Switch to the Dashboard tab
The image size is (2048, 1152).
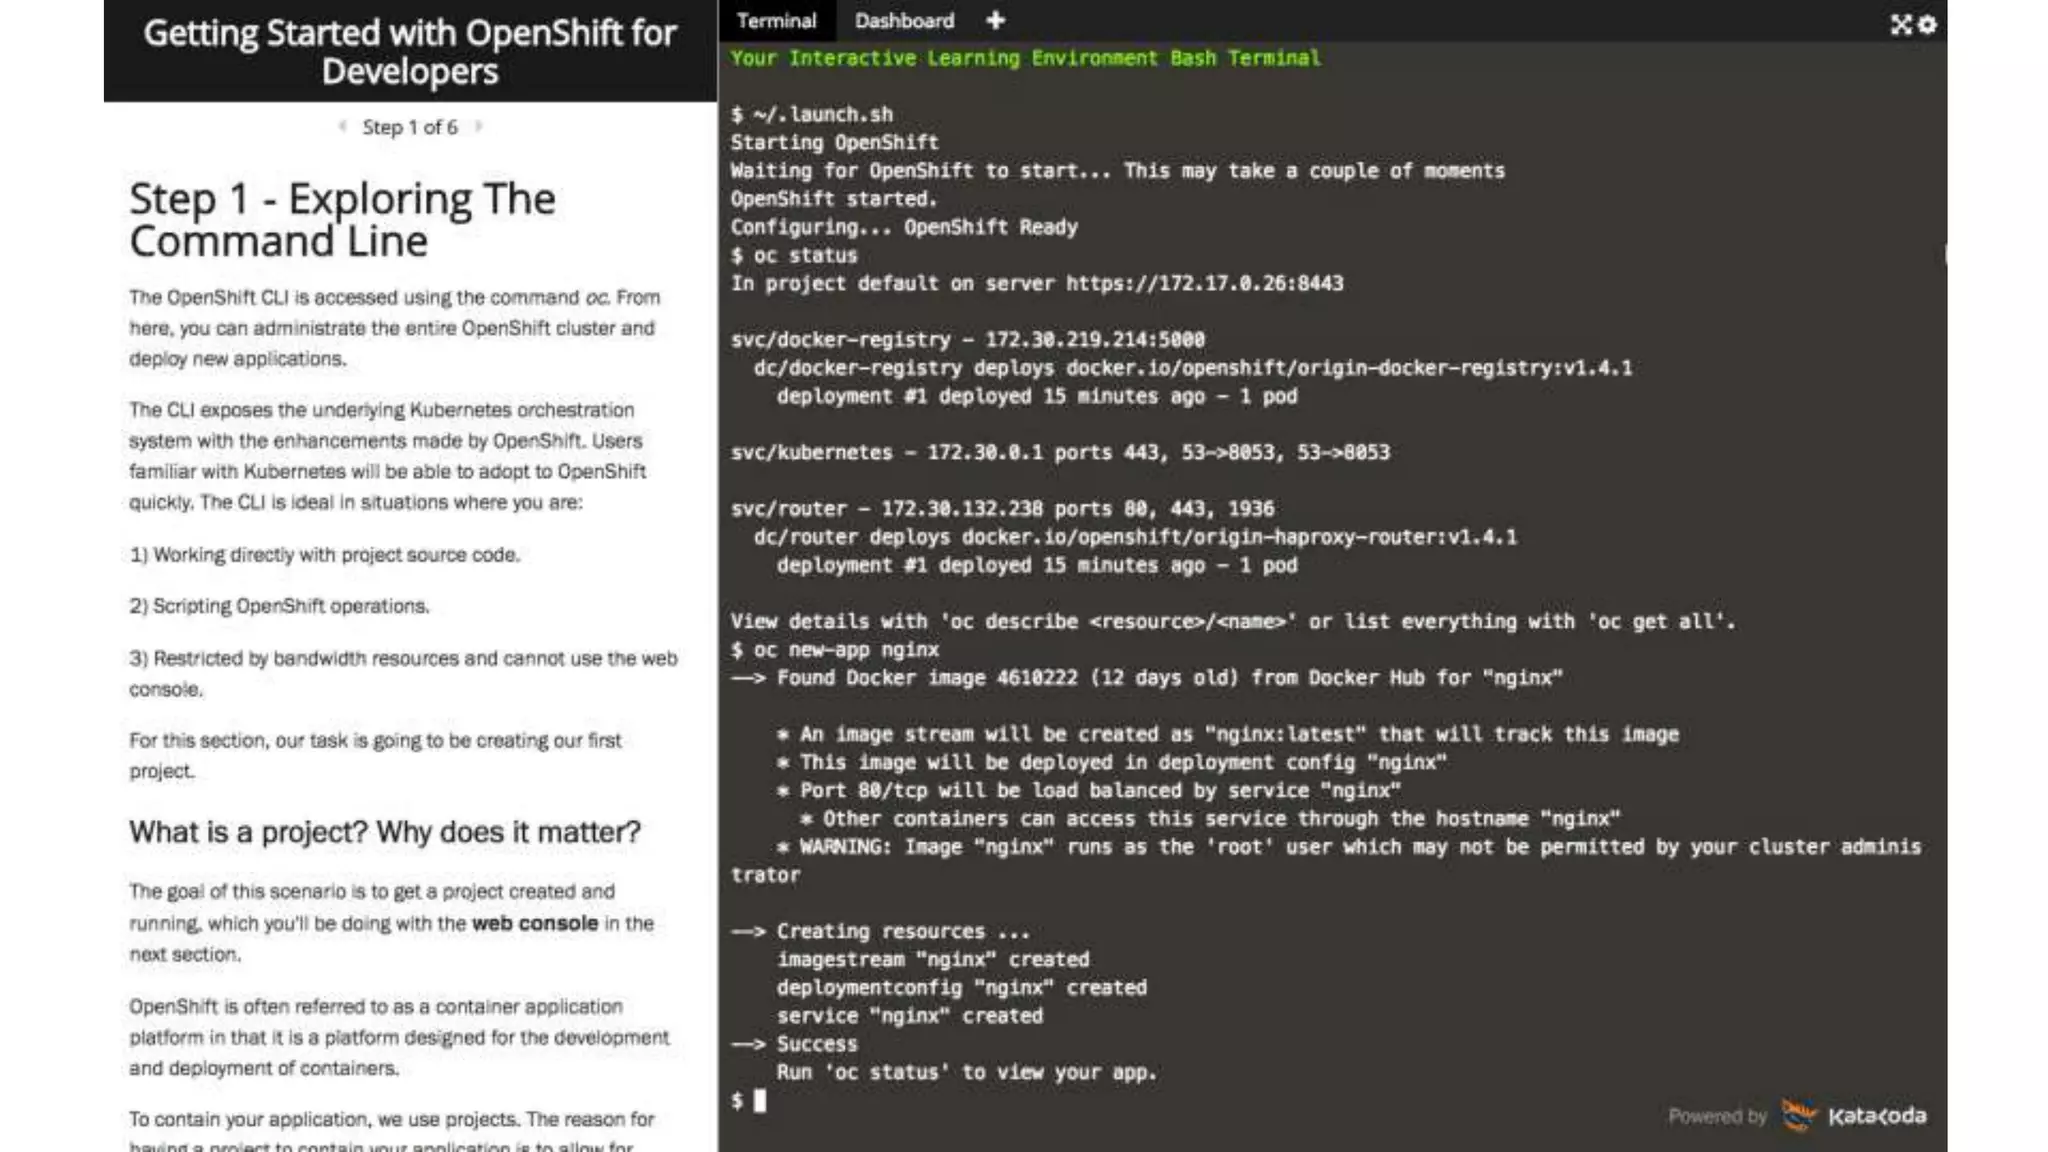coord(904,21)
